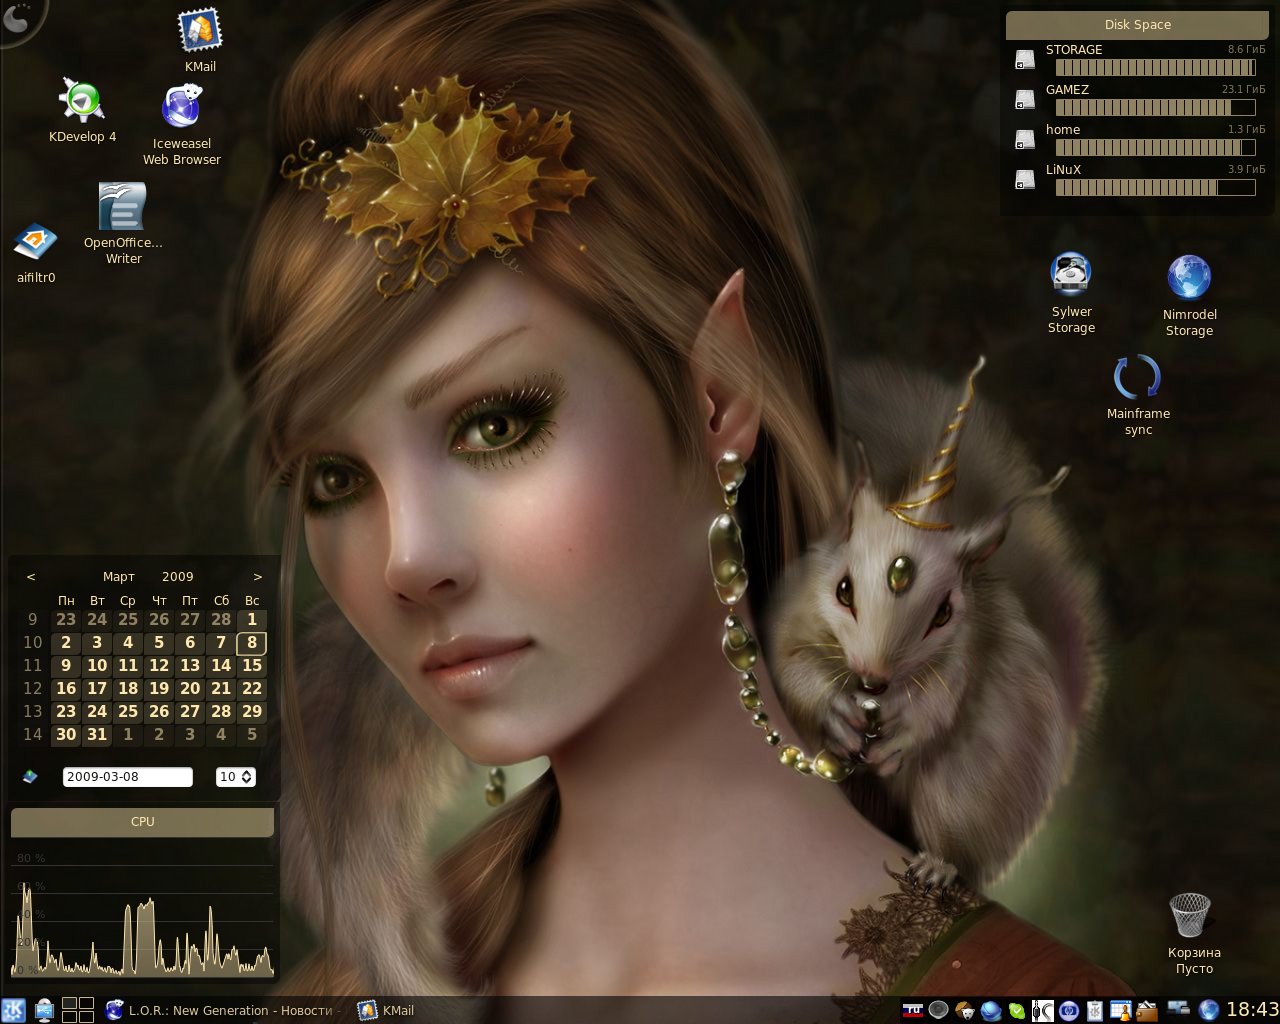
Task: Open the KDE application launcher menu
Action: (14, 1010)
